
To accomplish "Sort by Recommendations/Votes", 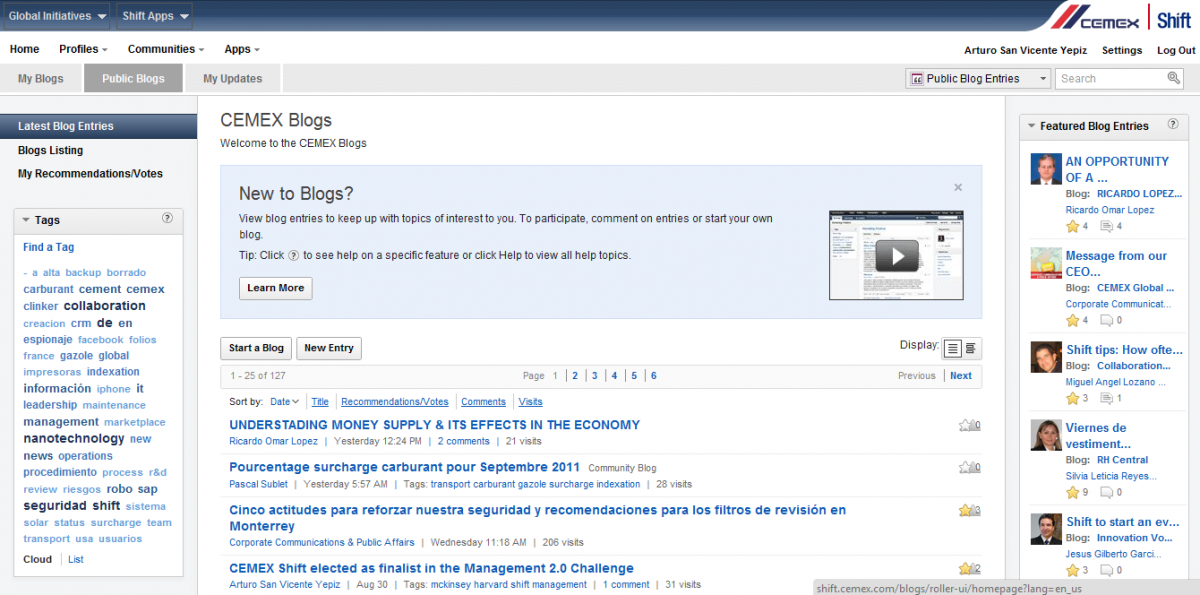I will coord(395,402).
